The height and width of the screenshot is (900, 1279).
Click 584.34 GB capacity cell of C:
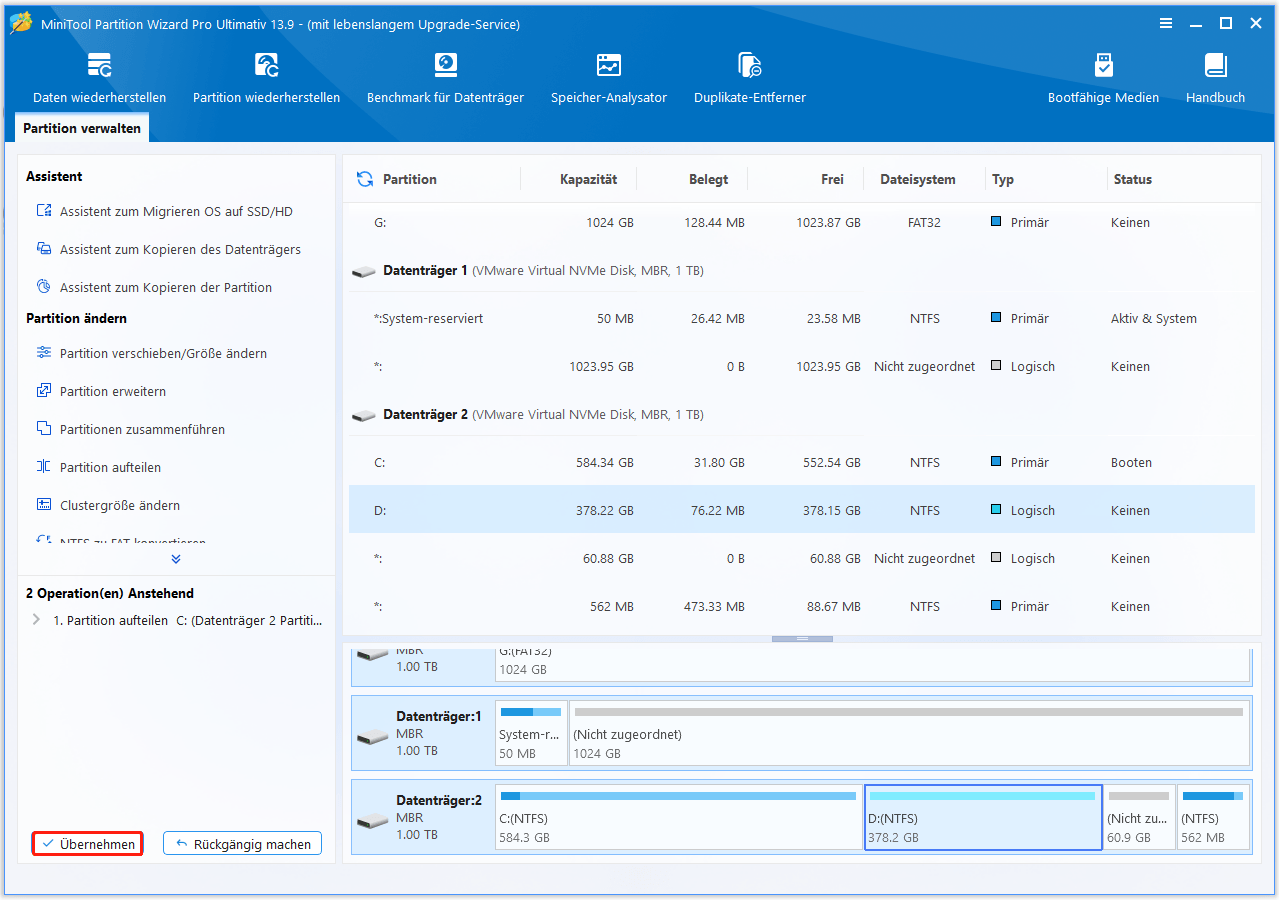tap(603, 463)
